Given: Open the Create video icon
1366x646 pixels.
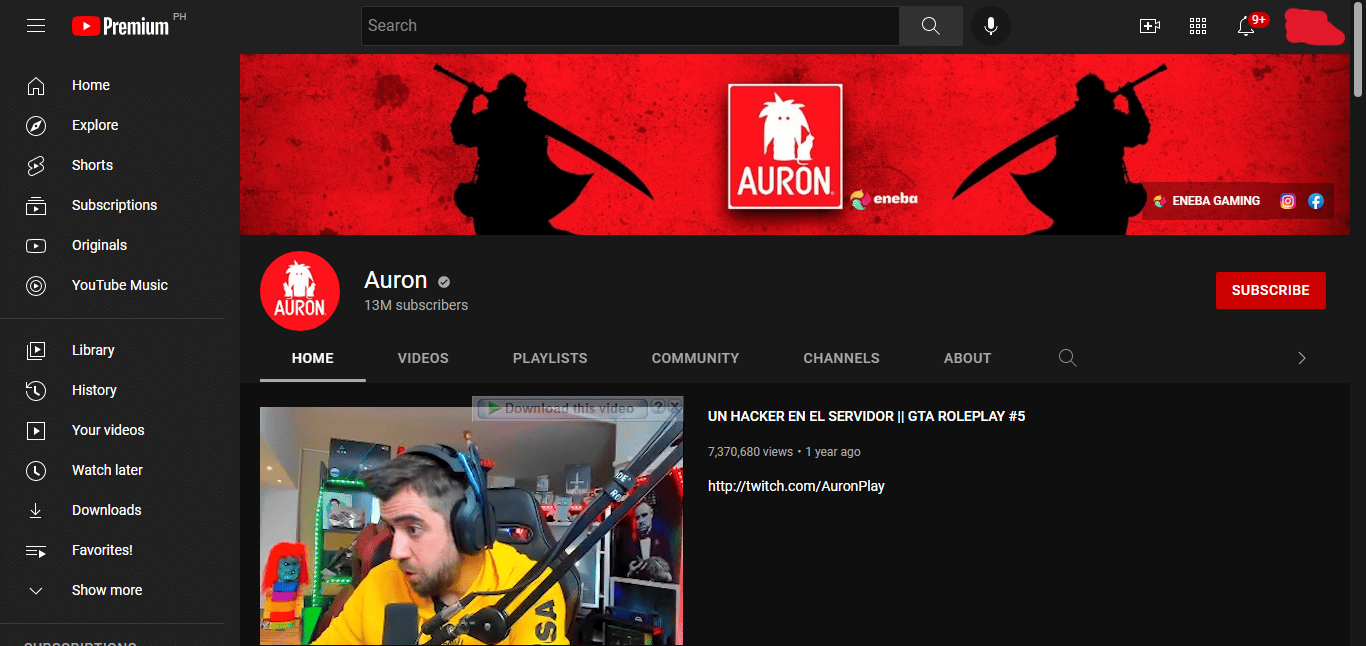Looking at the screenshot, I should (1150, 26).
